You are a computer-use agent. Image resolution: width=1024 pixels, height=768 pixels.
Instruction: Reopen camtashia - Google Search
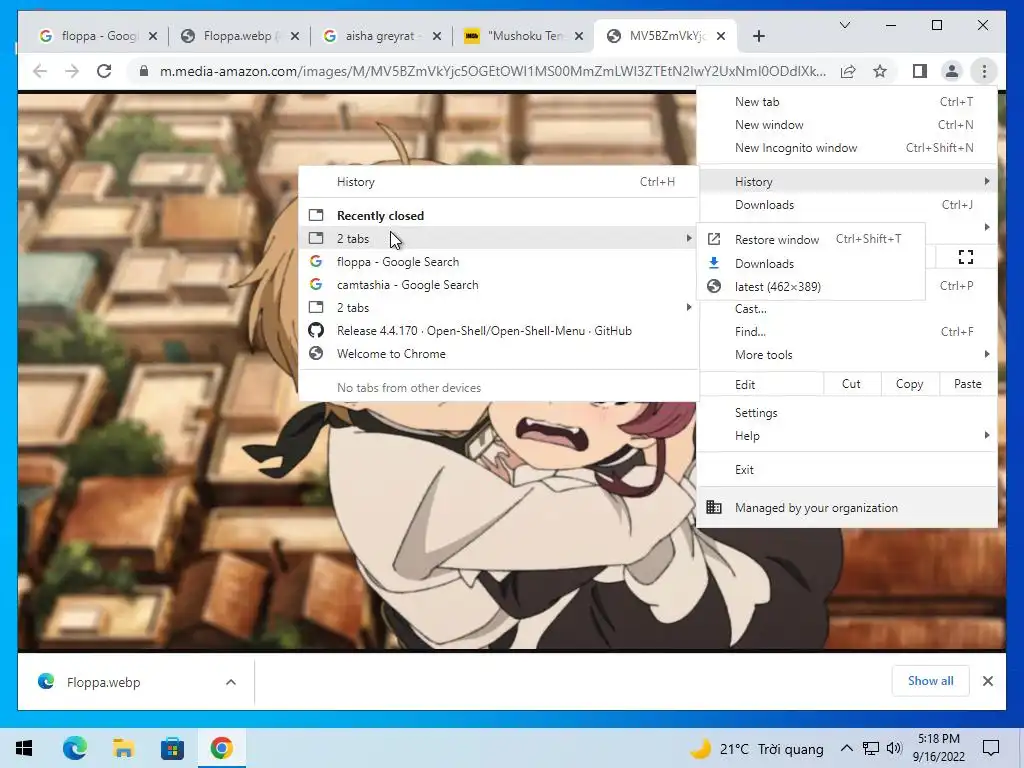[x=499, y=285]
